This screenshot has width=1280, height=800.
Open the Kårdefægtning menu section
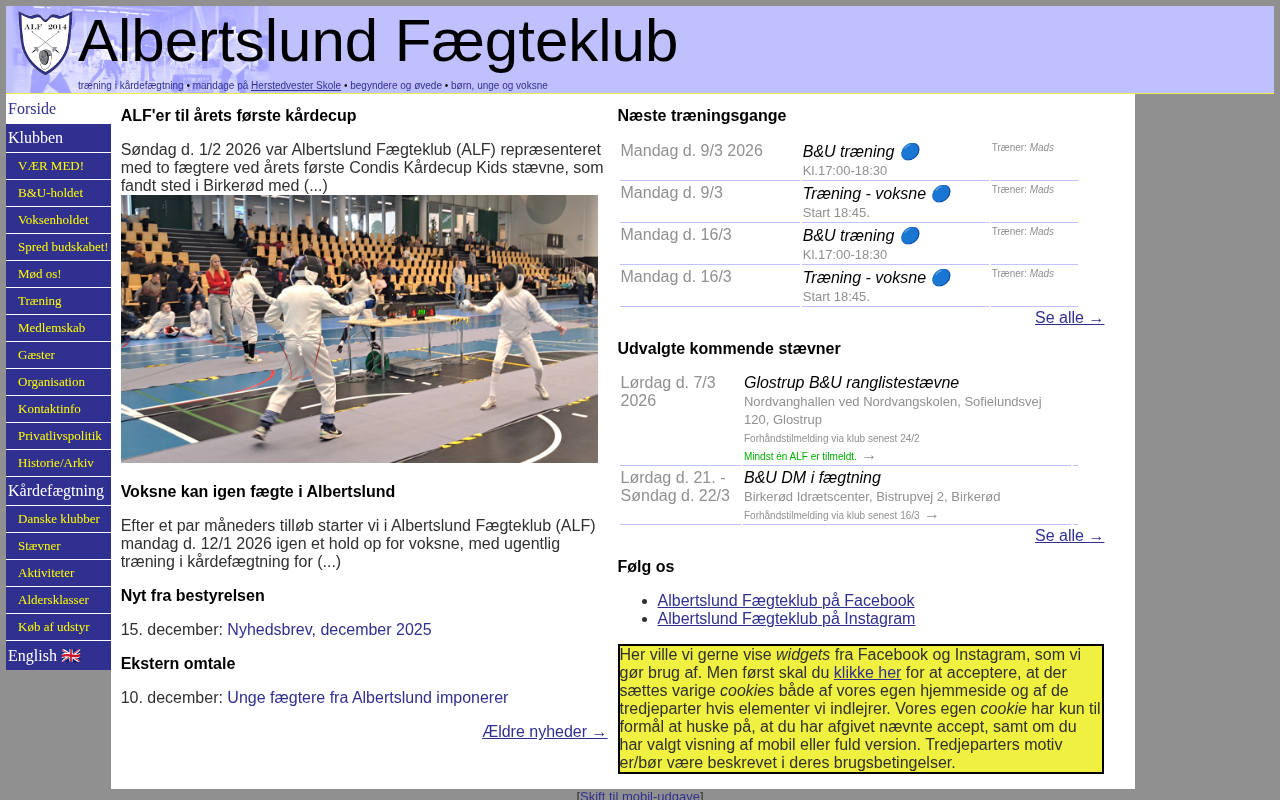[58, 491]
